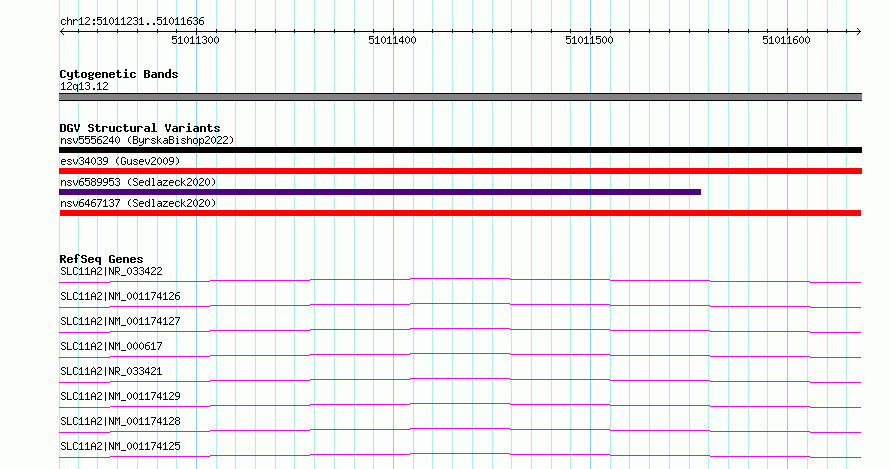Open transcript SLC11A2|NM_001174128 label
Image resolution: width=890 pixels, height=469 pixels.
click(x=120, y=421)
